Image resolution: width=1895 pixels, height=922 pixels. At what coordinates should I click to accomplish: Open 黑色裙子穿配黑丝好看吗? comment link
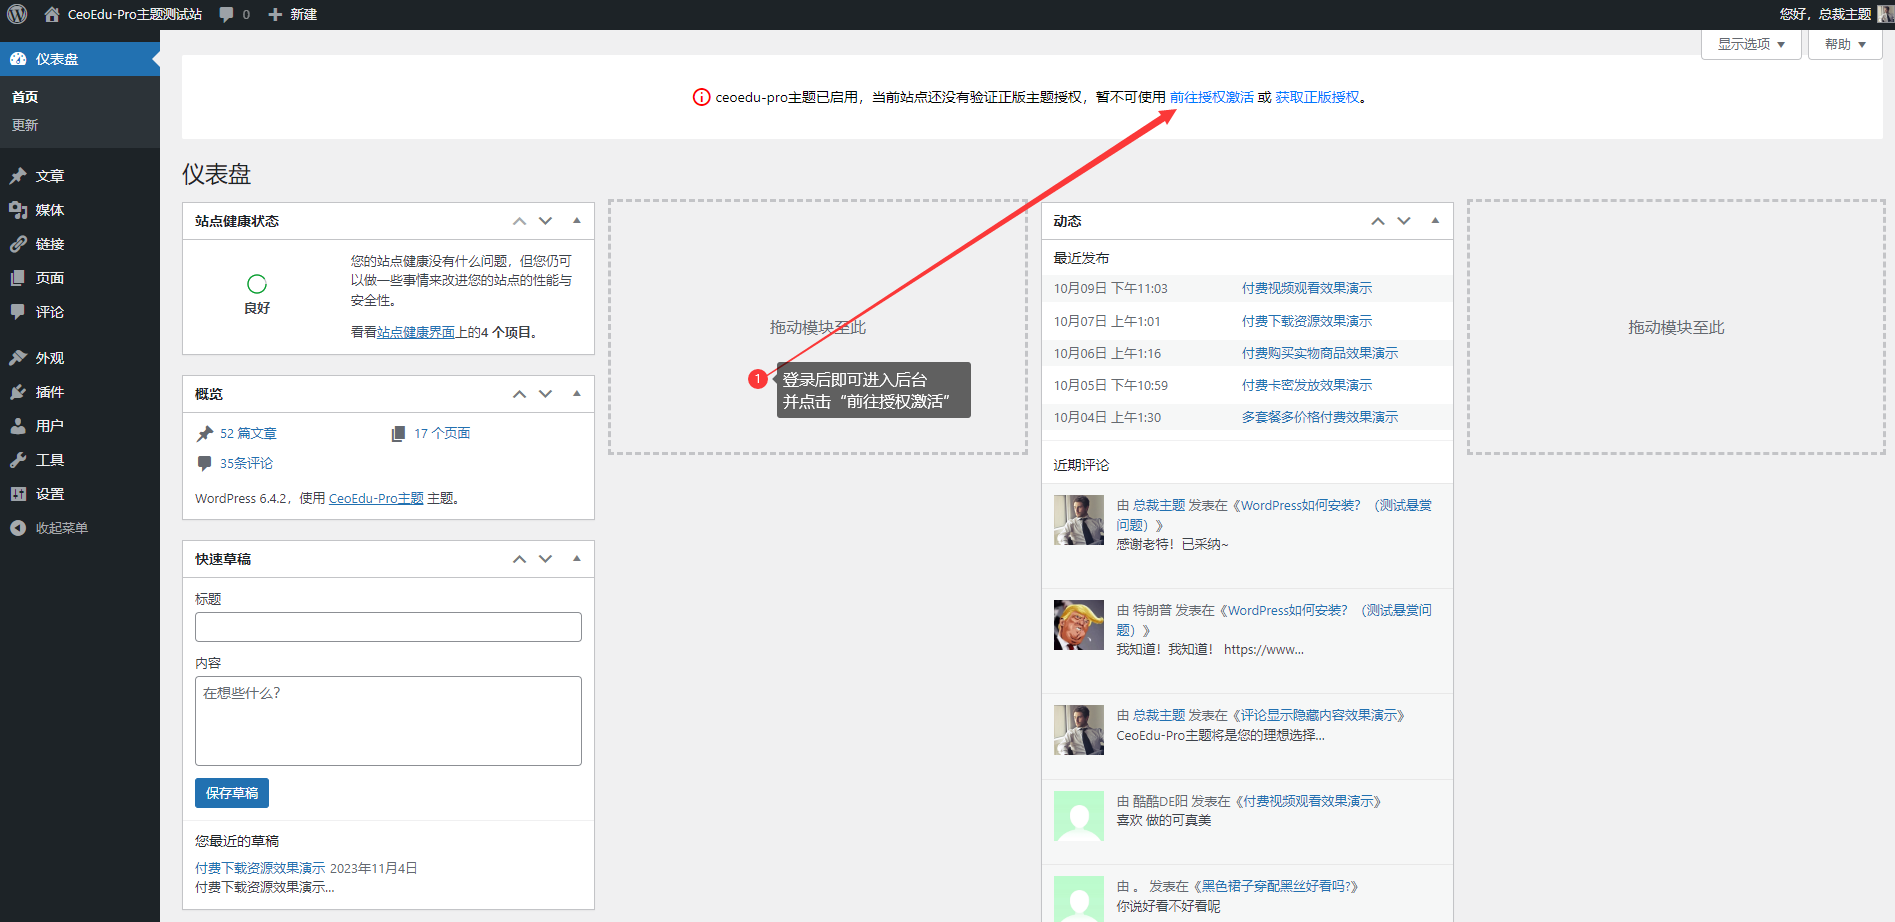tap(1275, 886)
